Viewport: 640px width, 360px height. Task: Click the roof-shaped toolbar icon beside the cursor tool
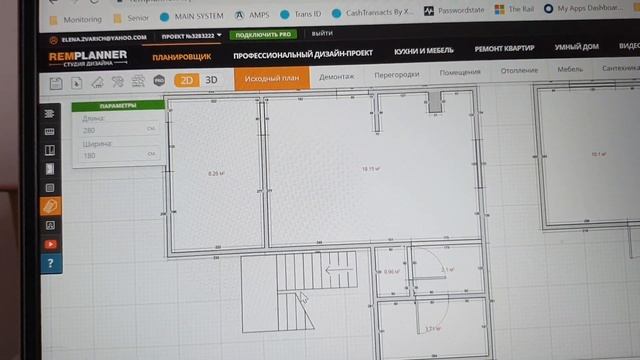(x=98, y=82)
